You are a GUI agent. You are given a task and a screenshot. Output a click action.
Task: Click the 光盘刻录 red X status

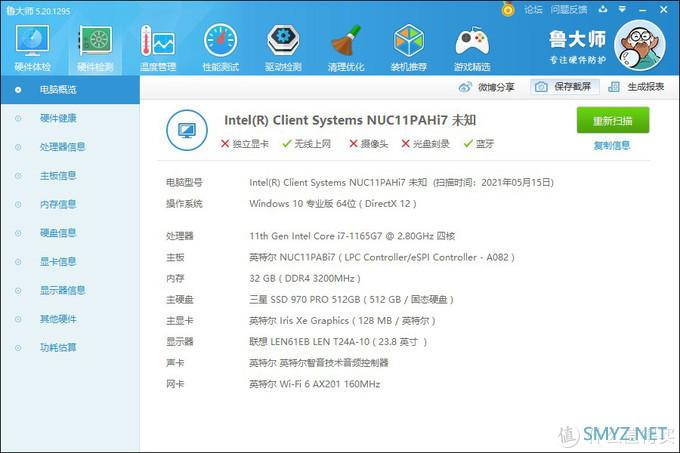click(x=425, y=143)
